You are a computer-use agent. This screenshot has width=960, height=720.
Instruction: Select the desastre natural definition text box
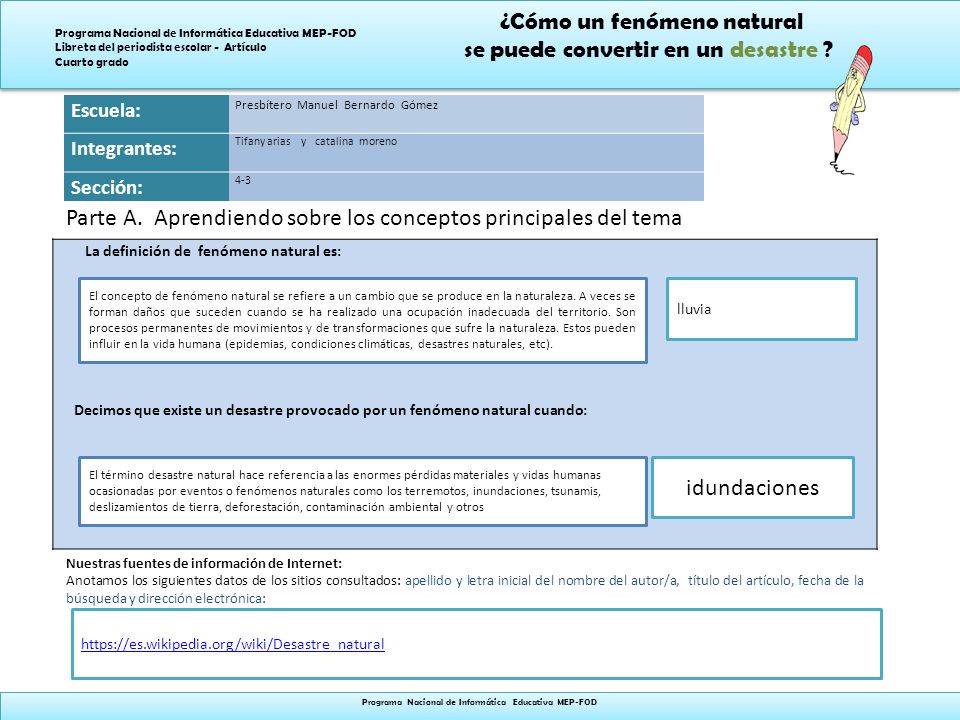[362, 491]
